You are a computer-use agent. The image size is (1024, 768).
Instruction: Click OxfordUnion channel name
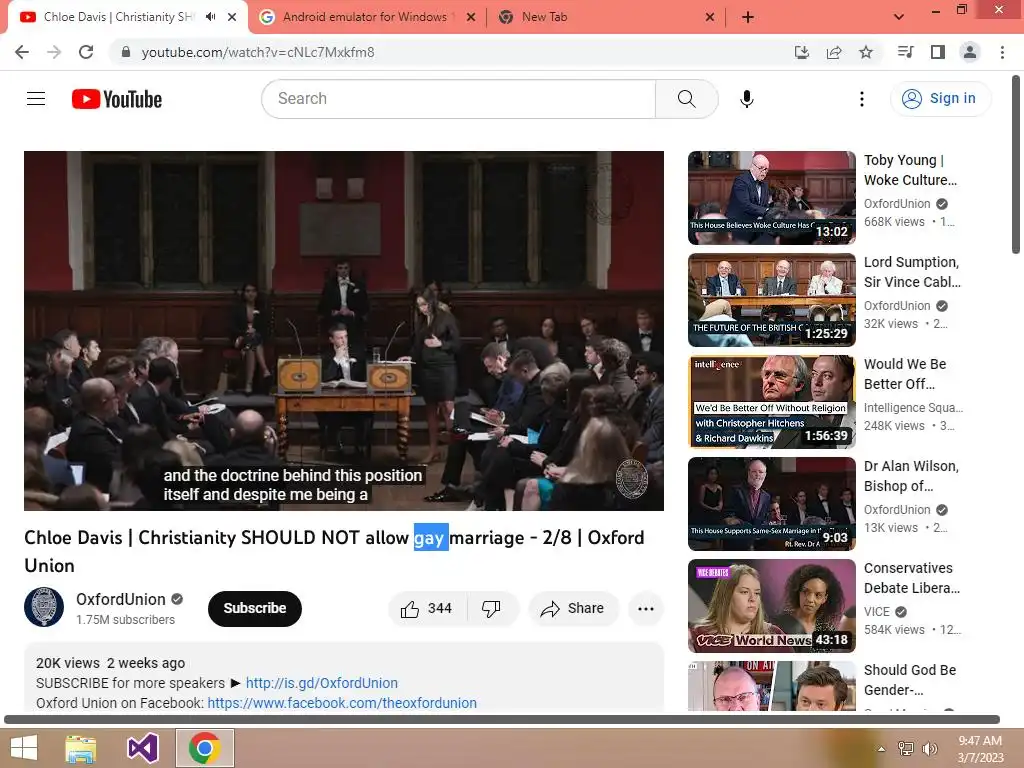click(121, 599)
